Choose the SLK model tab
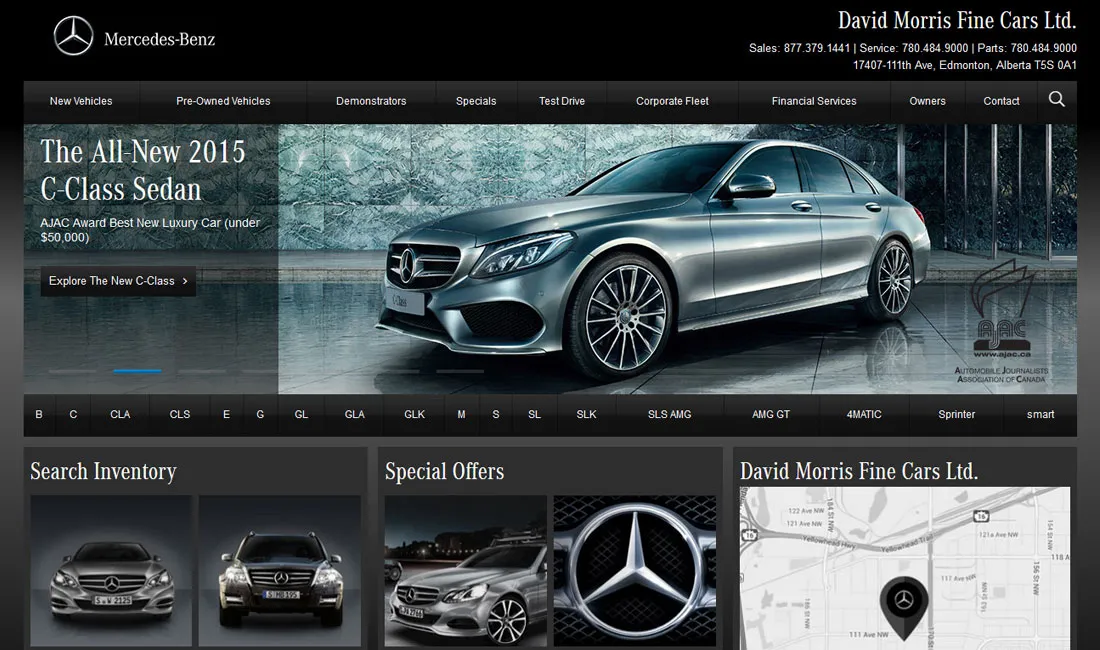1100x650 pixels. tap(586, 414)
